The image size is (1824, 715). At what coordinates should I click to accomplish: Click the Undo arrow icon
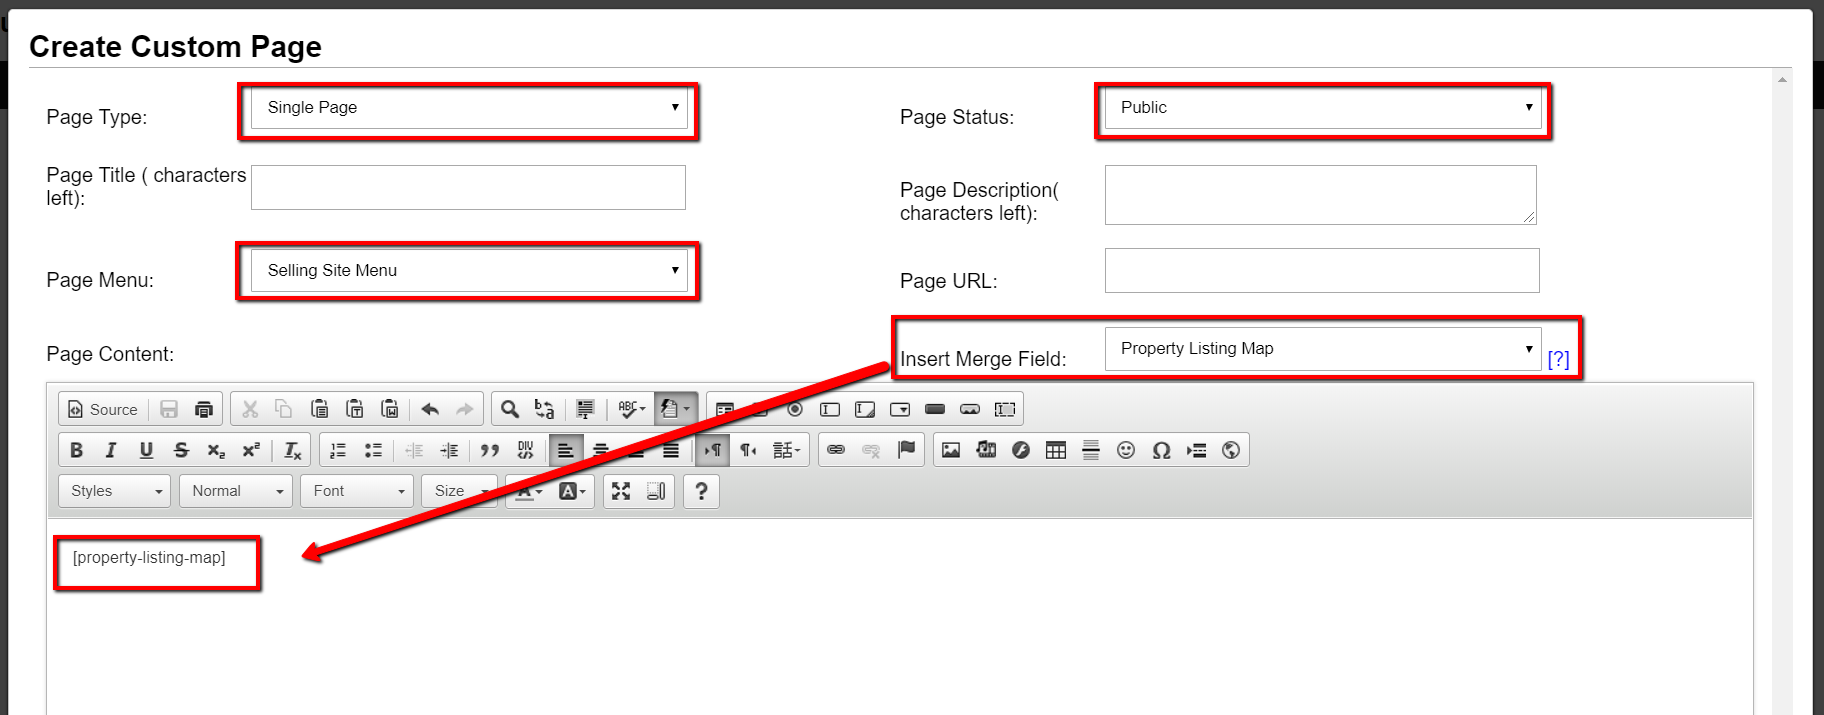click(430, 409)
